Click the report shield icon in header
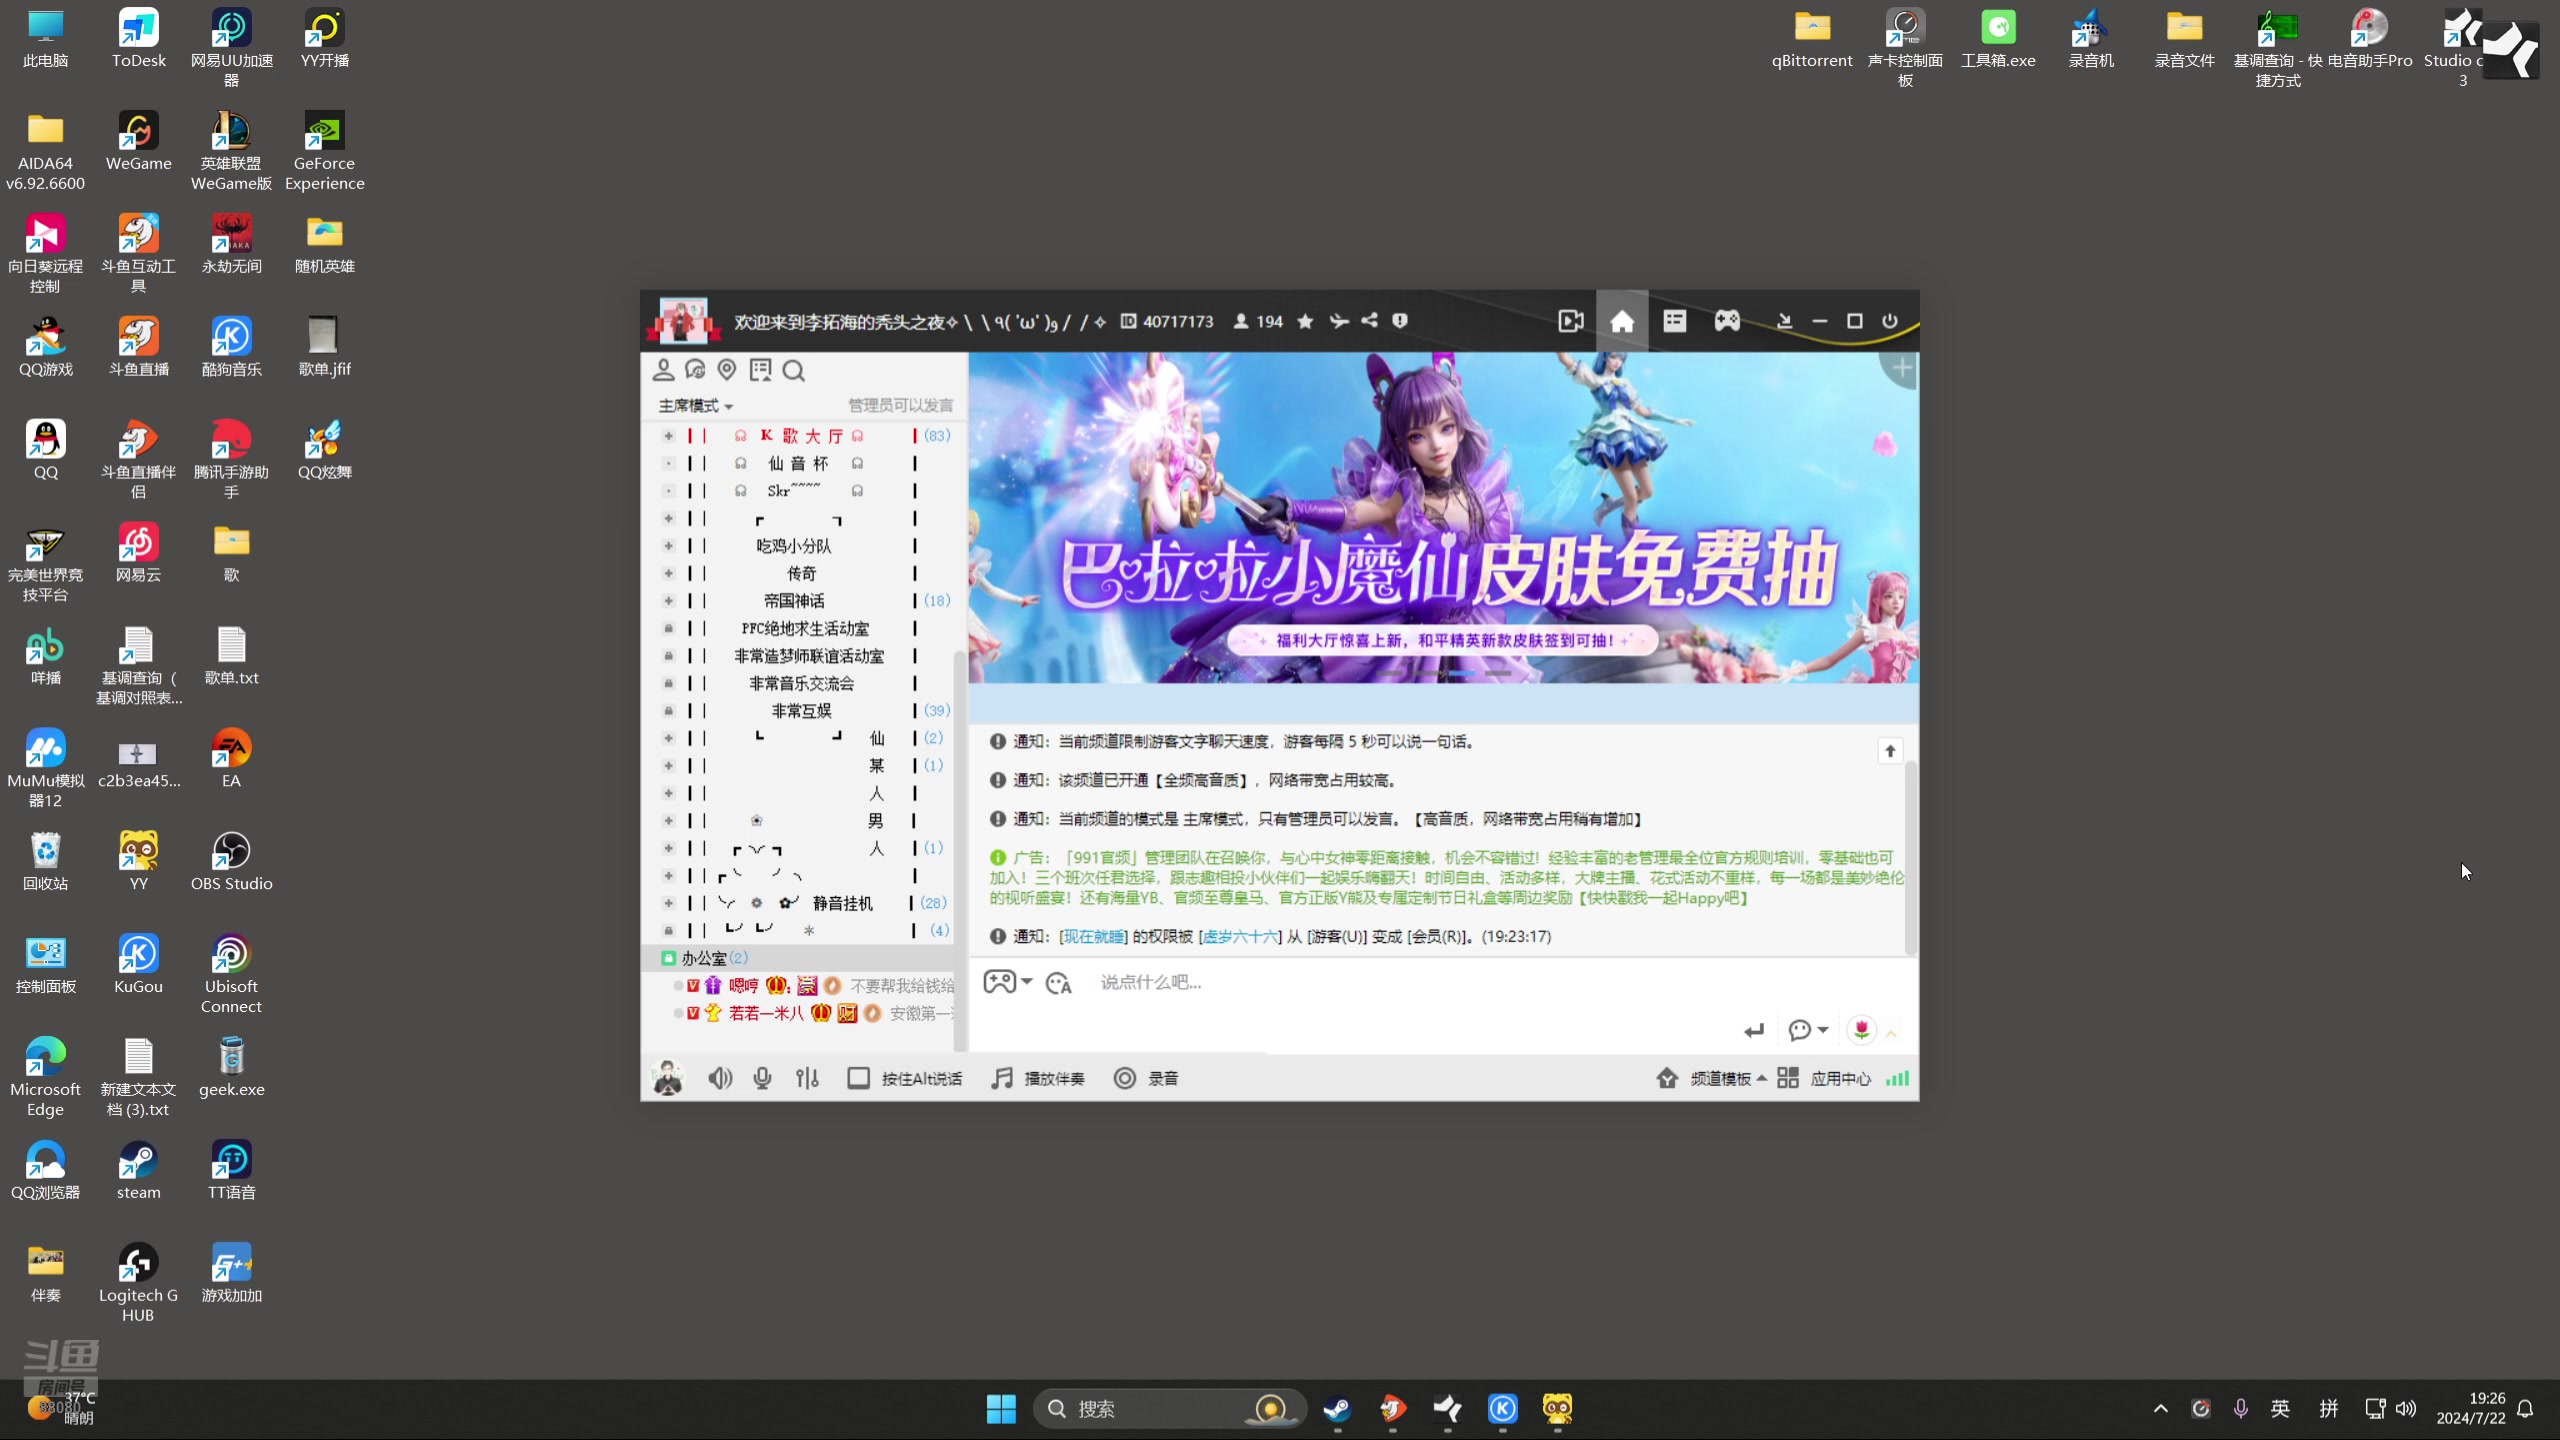The width and height of the screenshot is (2560, 1440). (x=1400, y=321)
